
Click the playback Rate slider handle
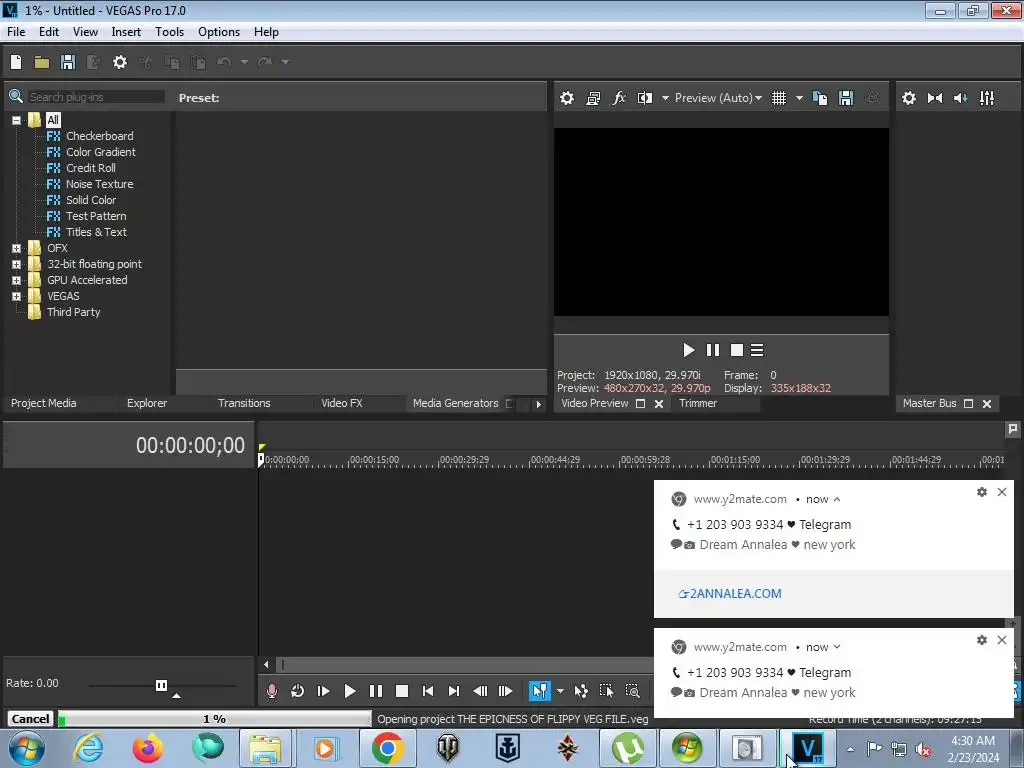coord(161,685)
